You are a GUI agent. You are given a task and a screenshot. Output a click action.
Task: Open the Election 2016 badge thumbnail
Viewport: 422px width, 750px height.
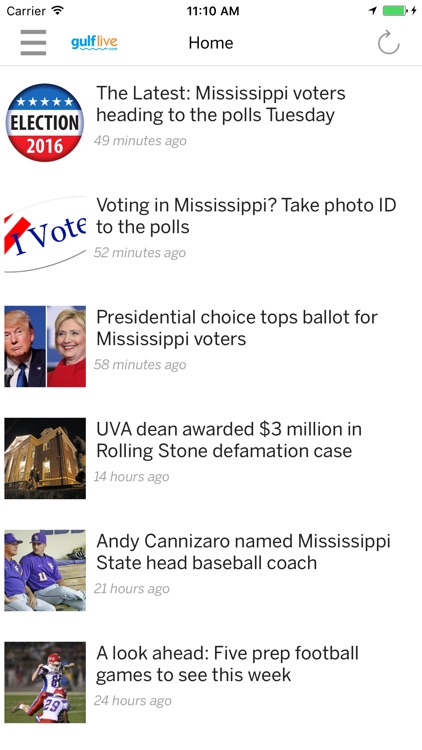coord(45,122)
